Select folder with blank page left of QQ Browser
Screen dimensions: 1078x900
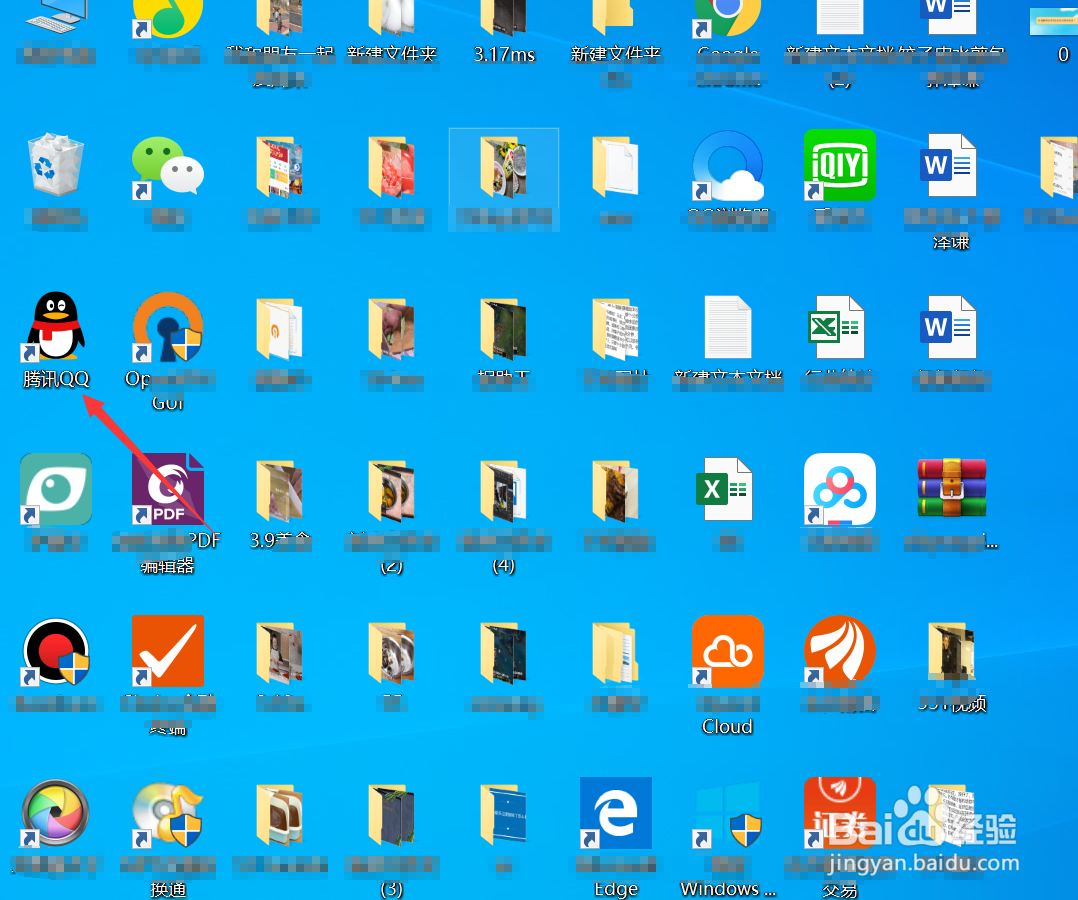[x=616, y=166]
